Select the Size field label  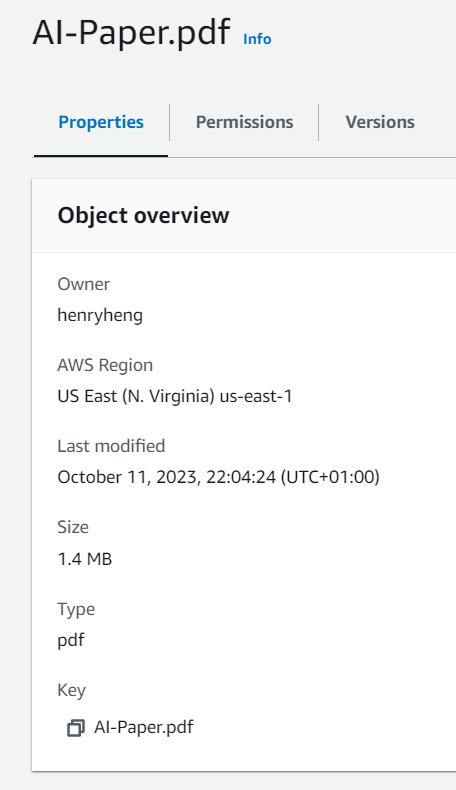pos(73,527)
